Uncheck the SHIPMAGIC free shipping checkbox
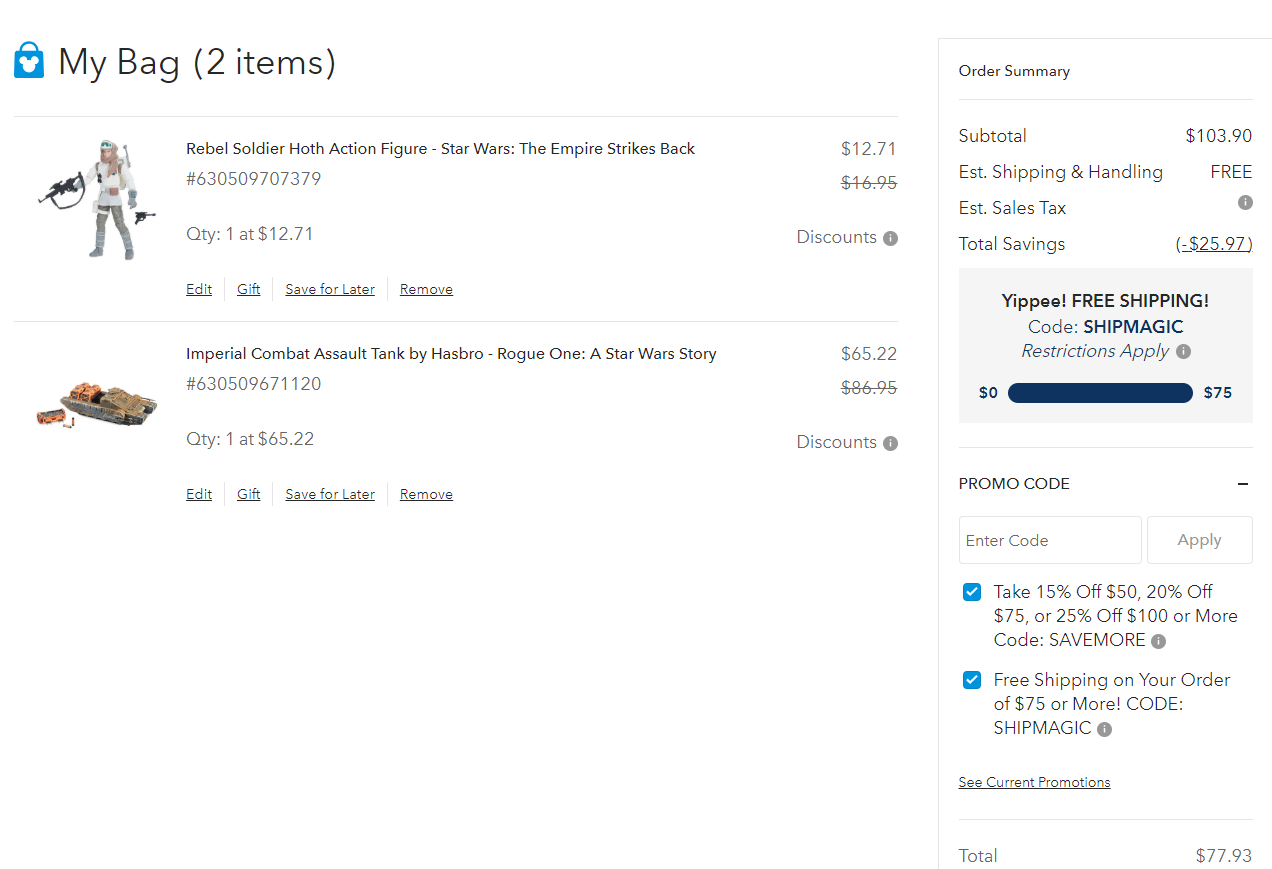This screenshot has height=869, width=1272. 971,680
